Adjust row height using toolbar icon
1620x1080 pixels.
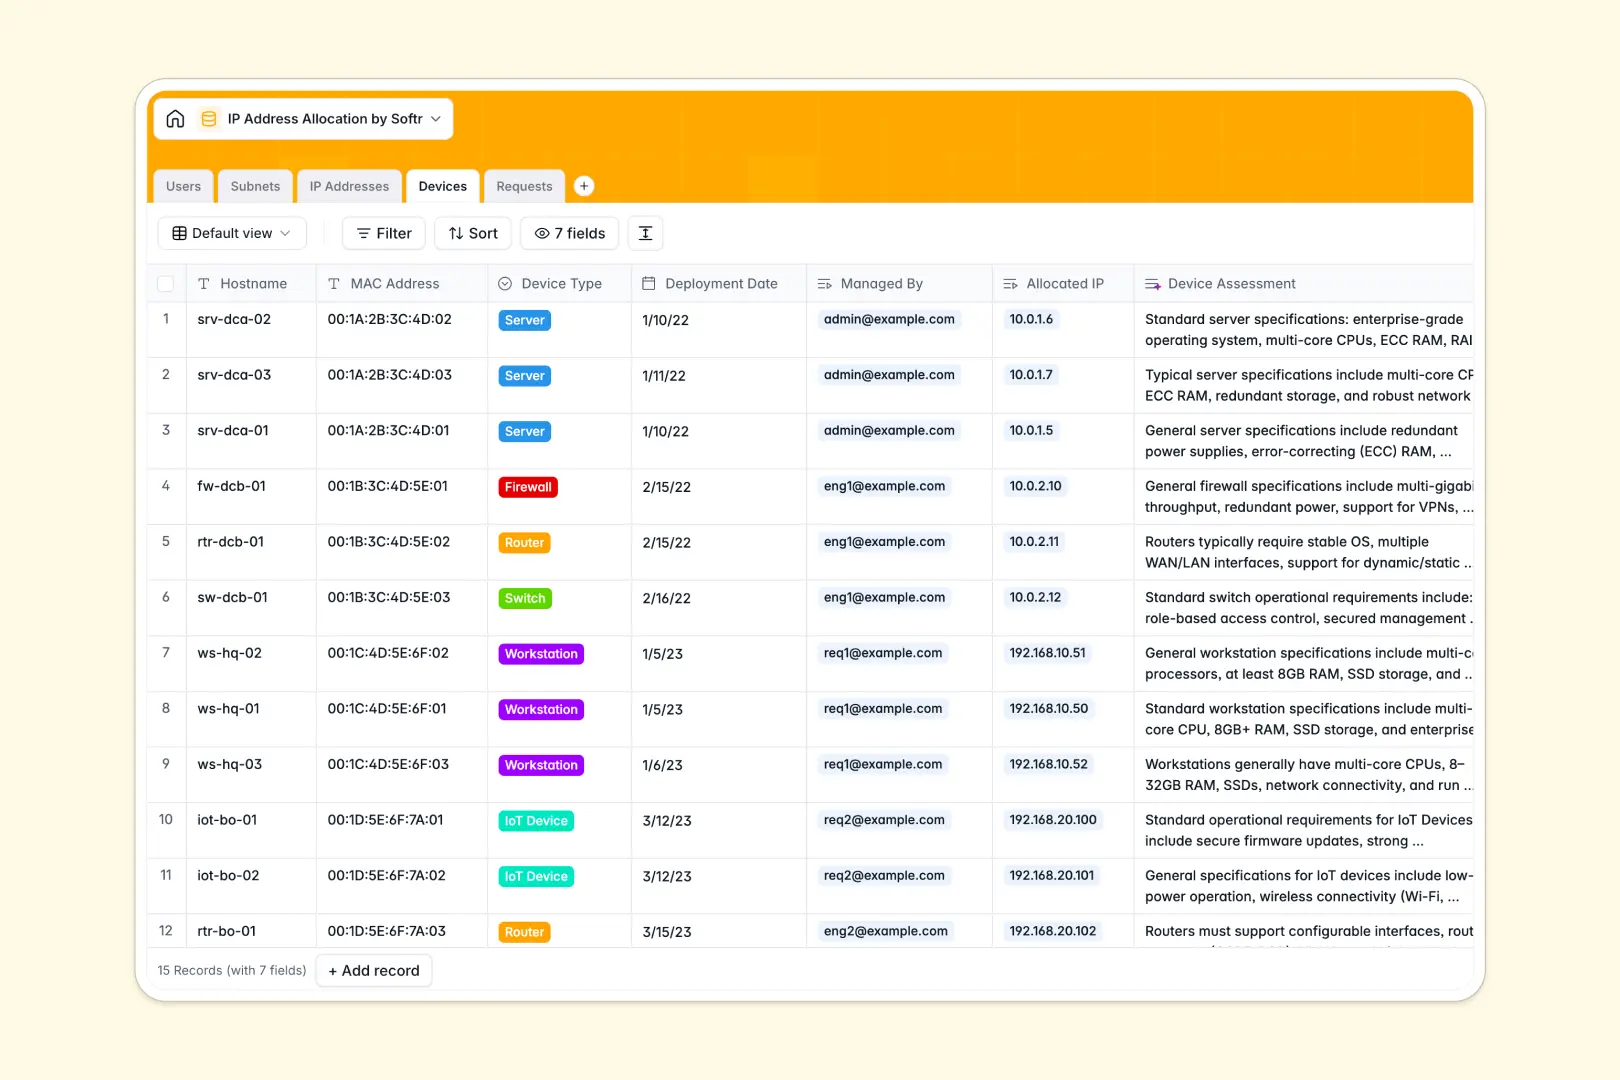click(x=645, y=233)
